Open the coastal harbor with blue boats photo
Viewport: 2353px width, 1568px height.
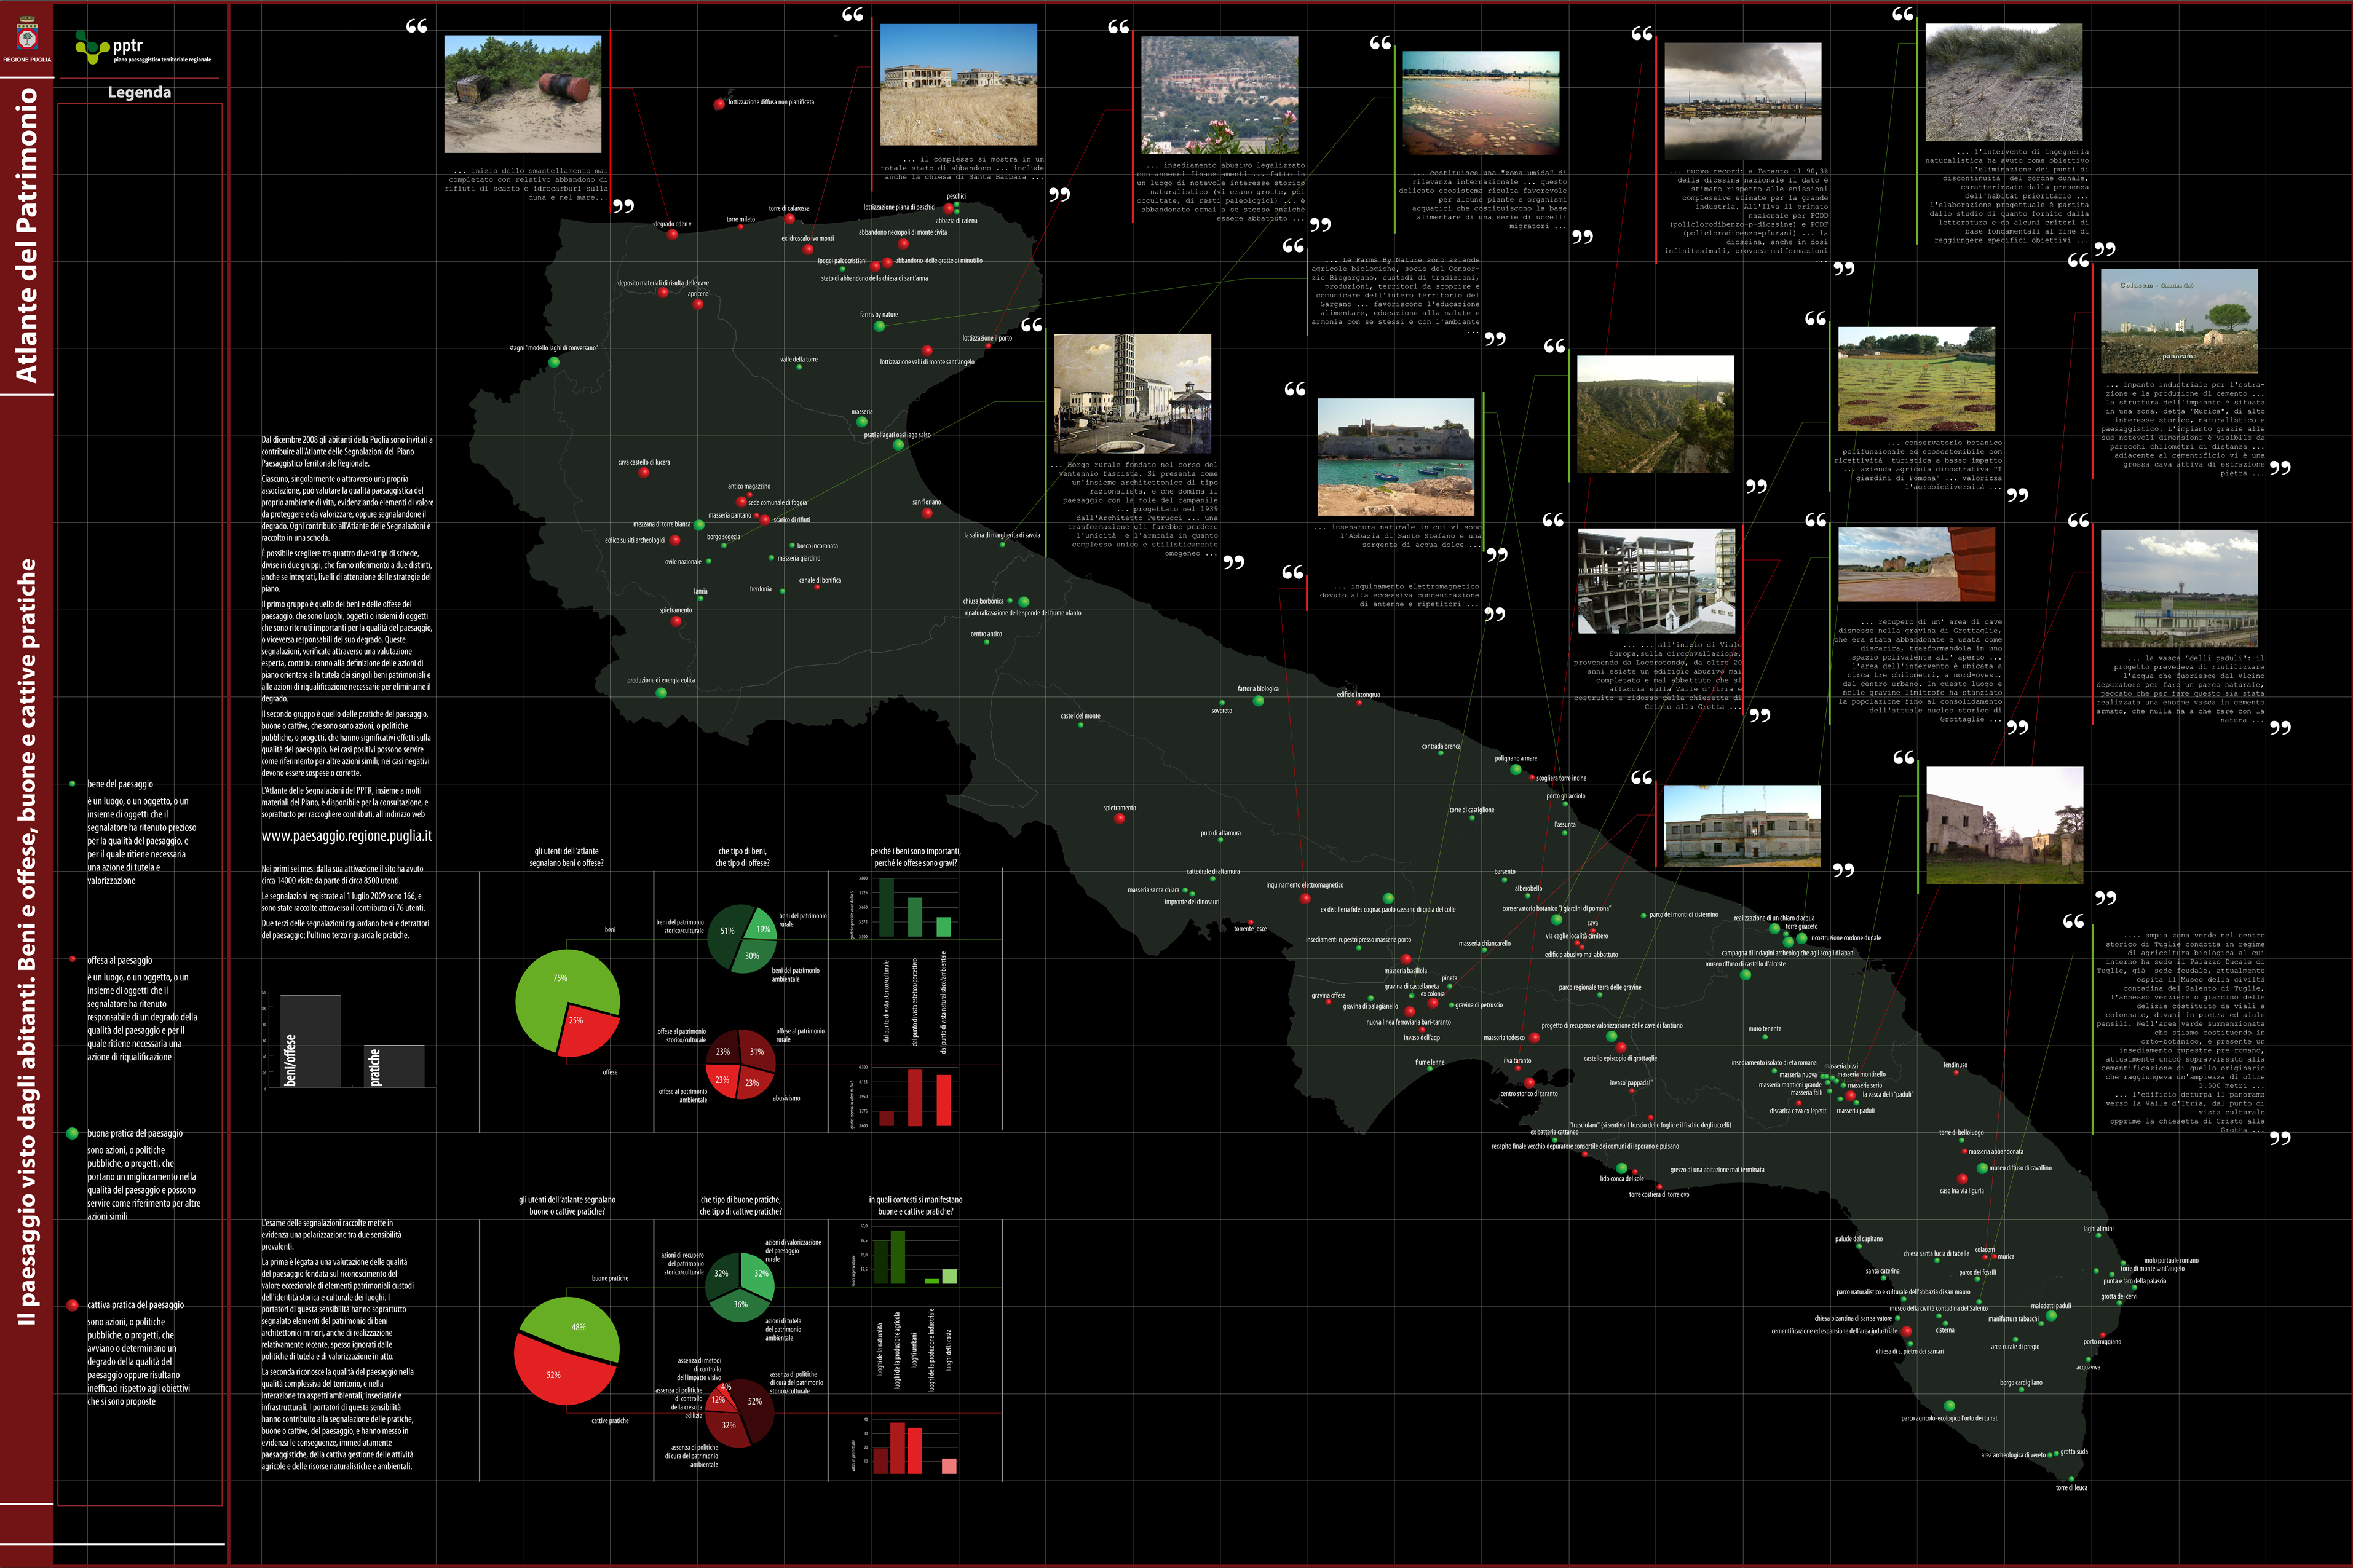1395,456
